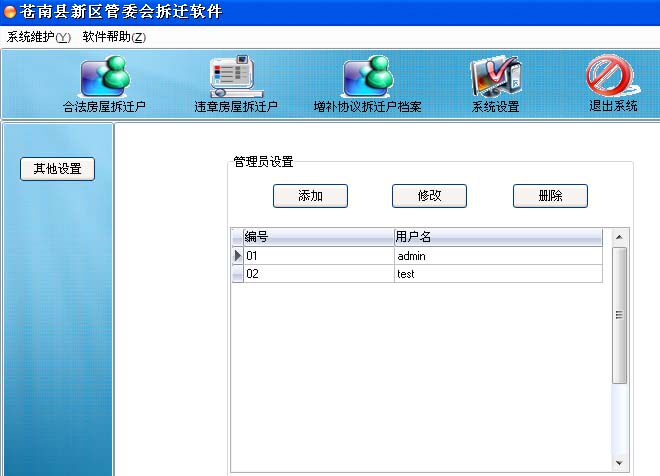Viewport: 660px width, 476px height.
Task: Sort by the 用户名 column header
Action: pos(498,237)
